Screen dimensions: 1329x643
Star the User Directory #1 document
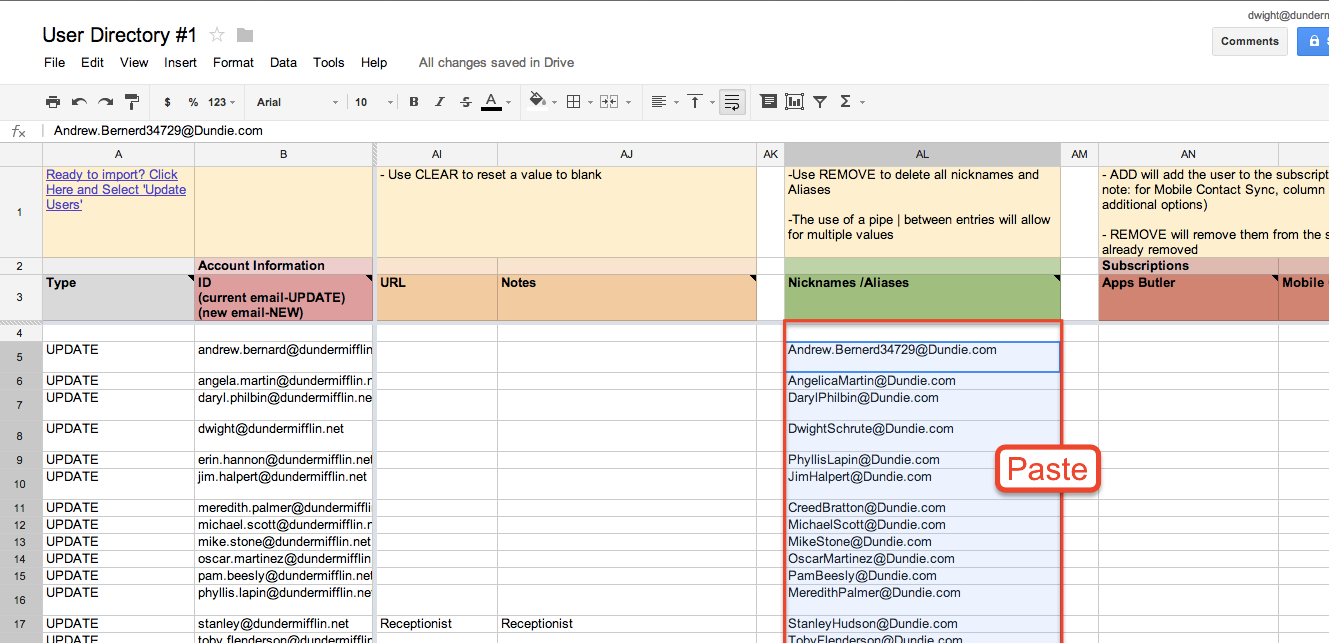[x=217, y=35]
